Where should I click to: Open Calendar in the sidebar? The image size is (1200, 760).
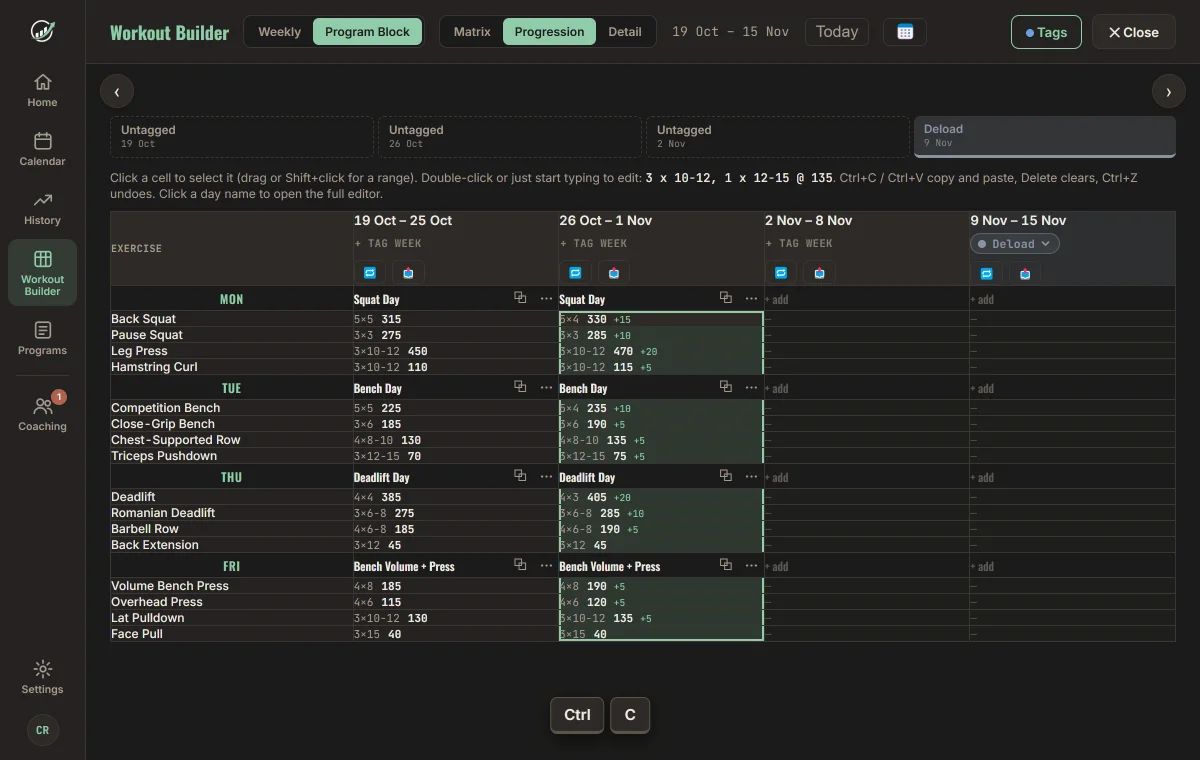click(42, 149)
